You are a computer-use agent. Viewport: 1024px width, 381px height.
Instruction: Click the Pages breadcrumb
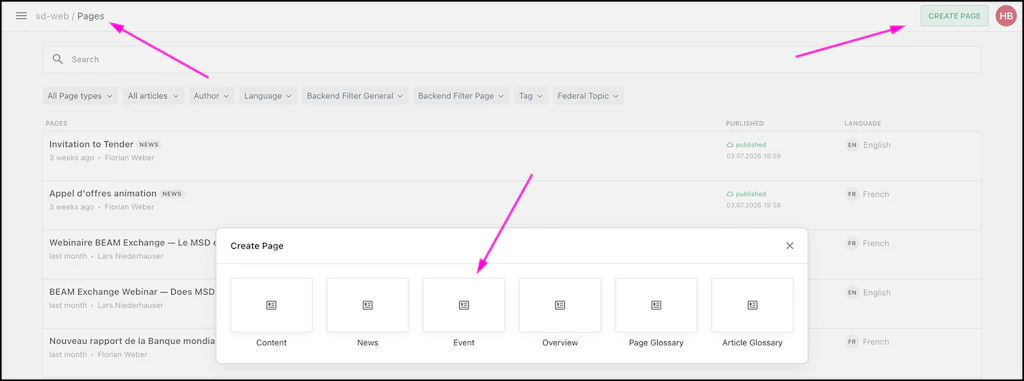(x=91, y=16)
